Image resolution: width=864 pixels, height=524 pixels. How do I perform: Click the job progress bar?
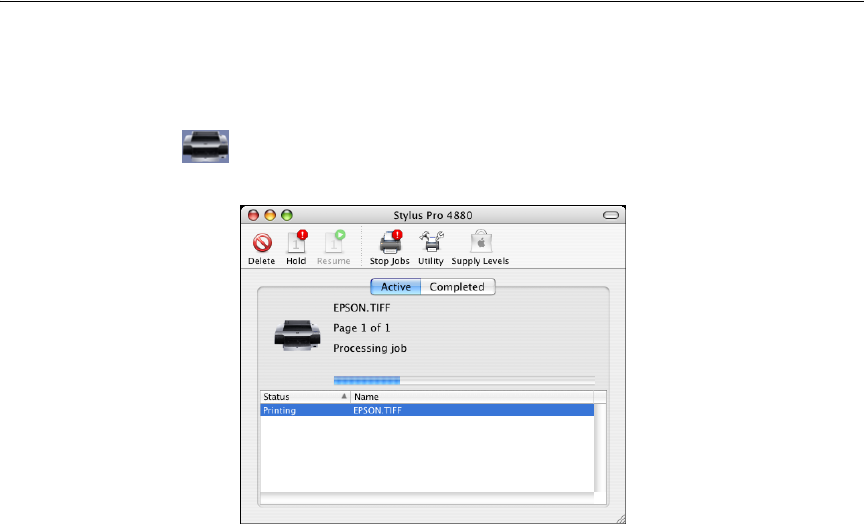tap(464, 380)
